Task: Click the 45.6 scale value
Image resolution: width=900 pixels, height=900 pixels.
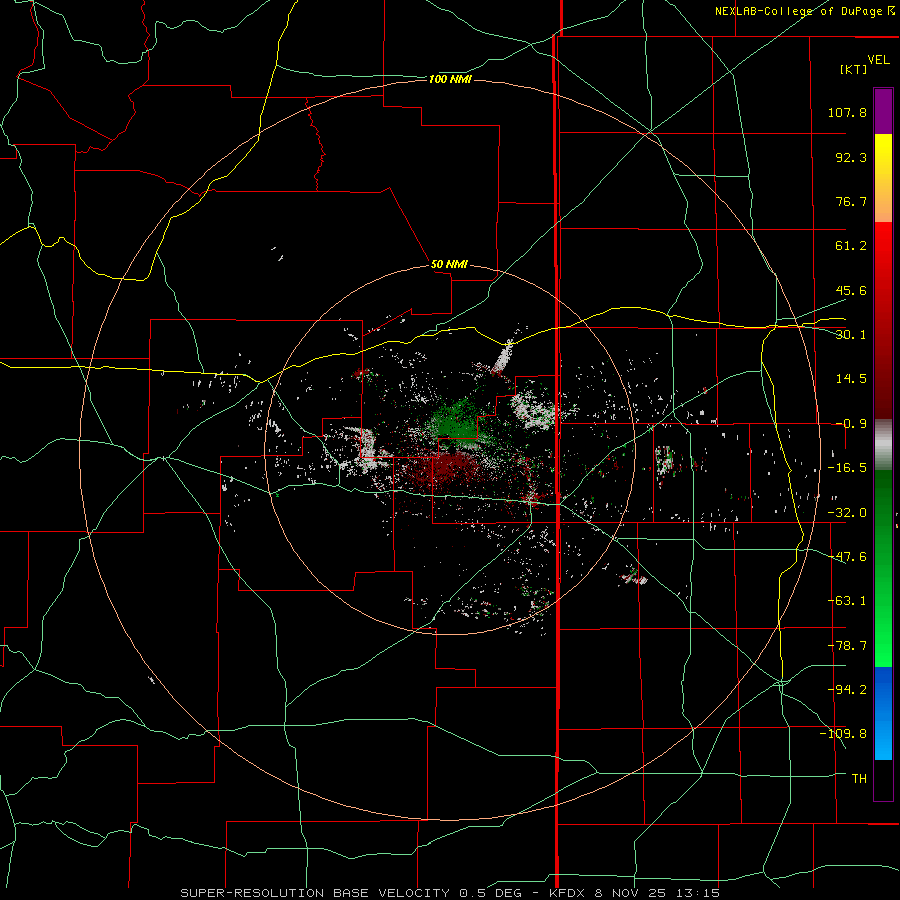Action: (x=851, y=290)
